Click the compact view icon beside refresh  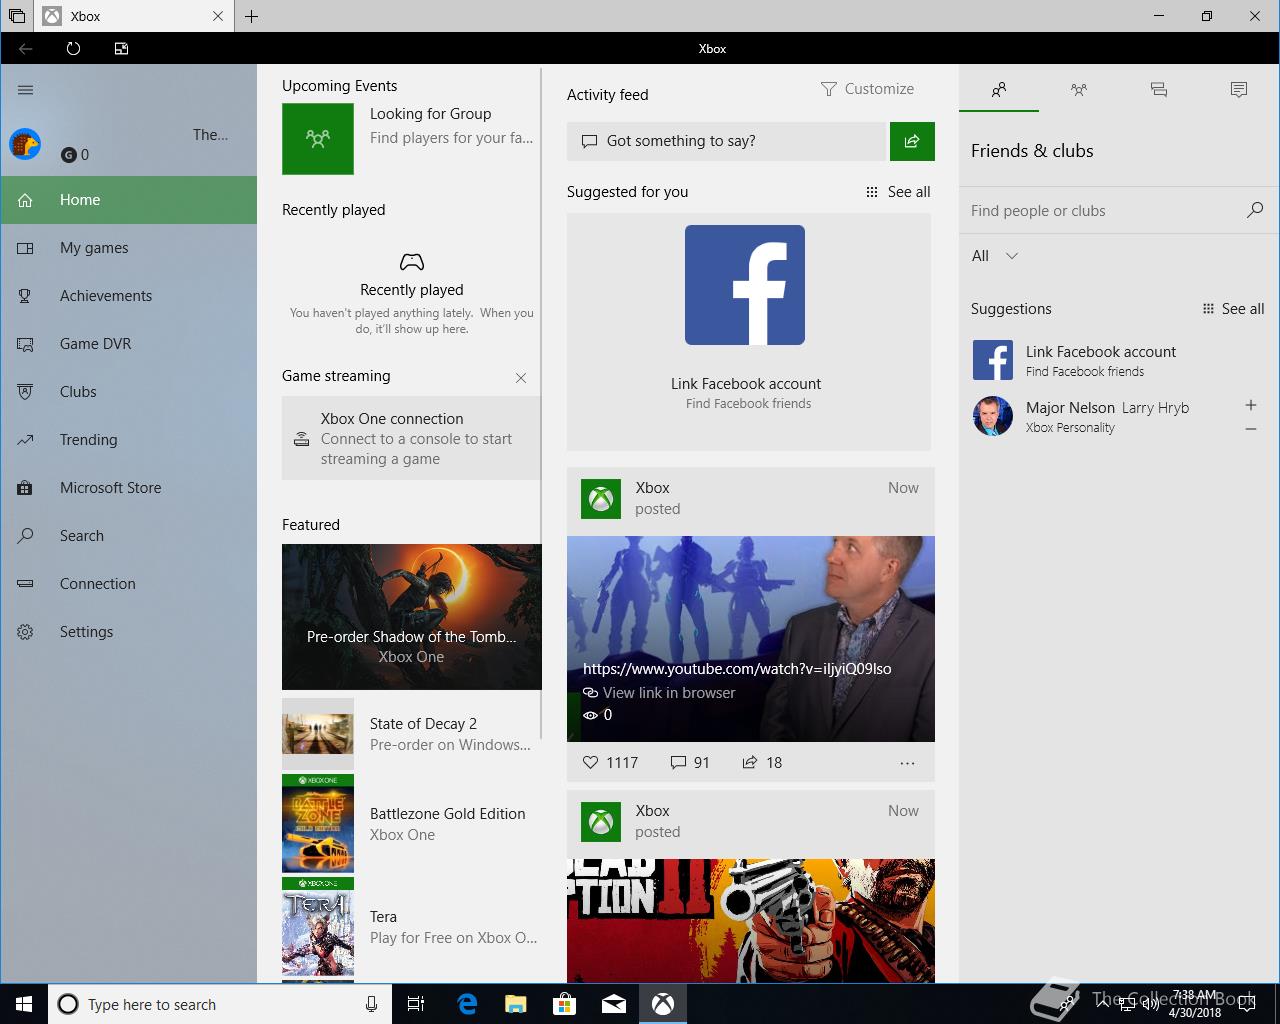[121, 48]
